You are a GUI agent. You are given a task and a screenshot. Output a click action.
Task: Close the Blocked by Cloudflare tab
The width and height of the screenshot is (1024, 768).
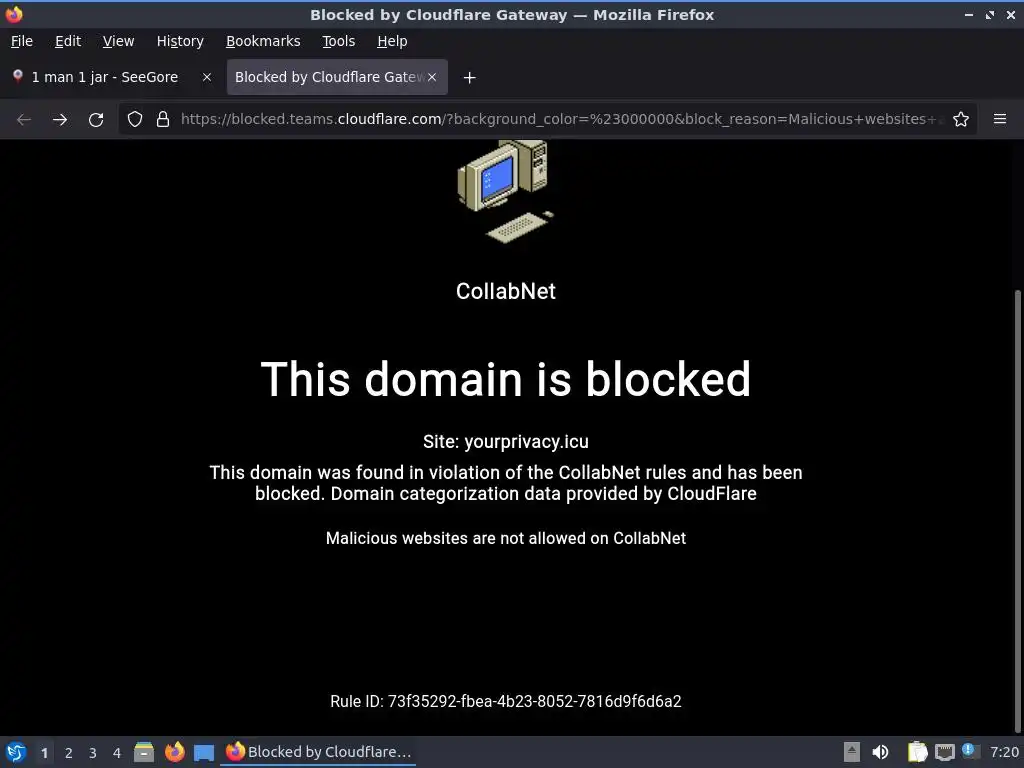coord(432,77)
